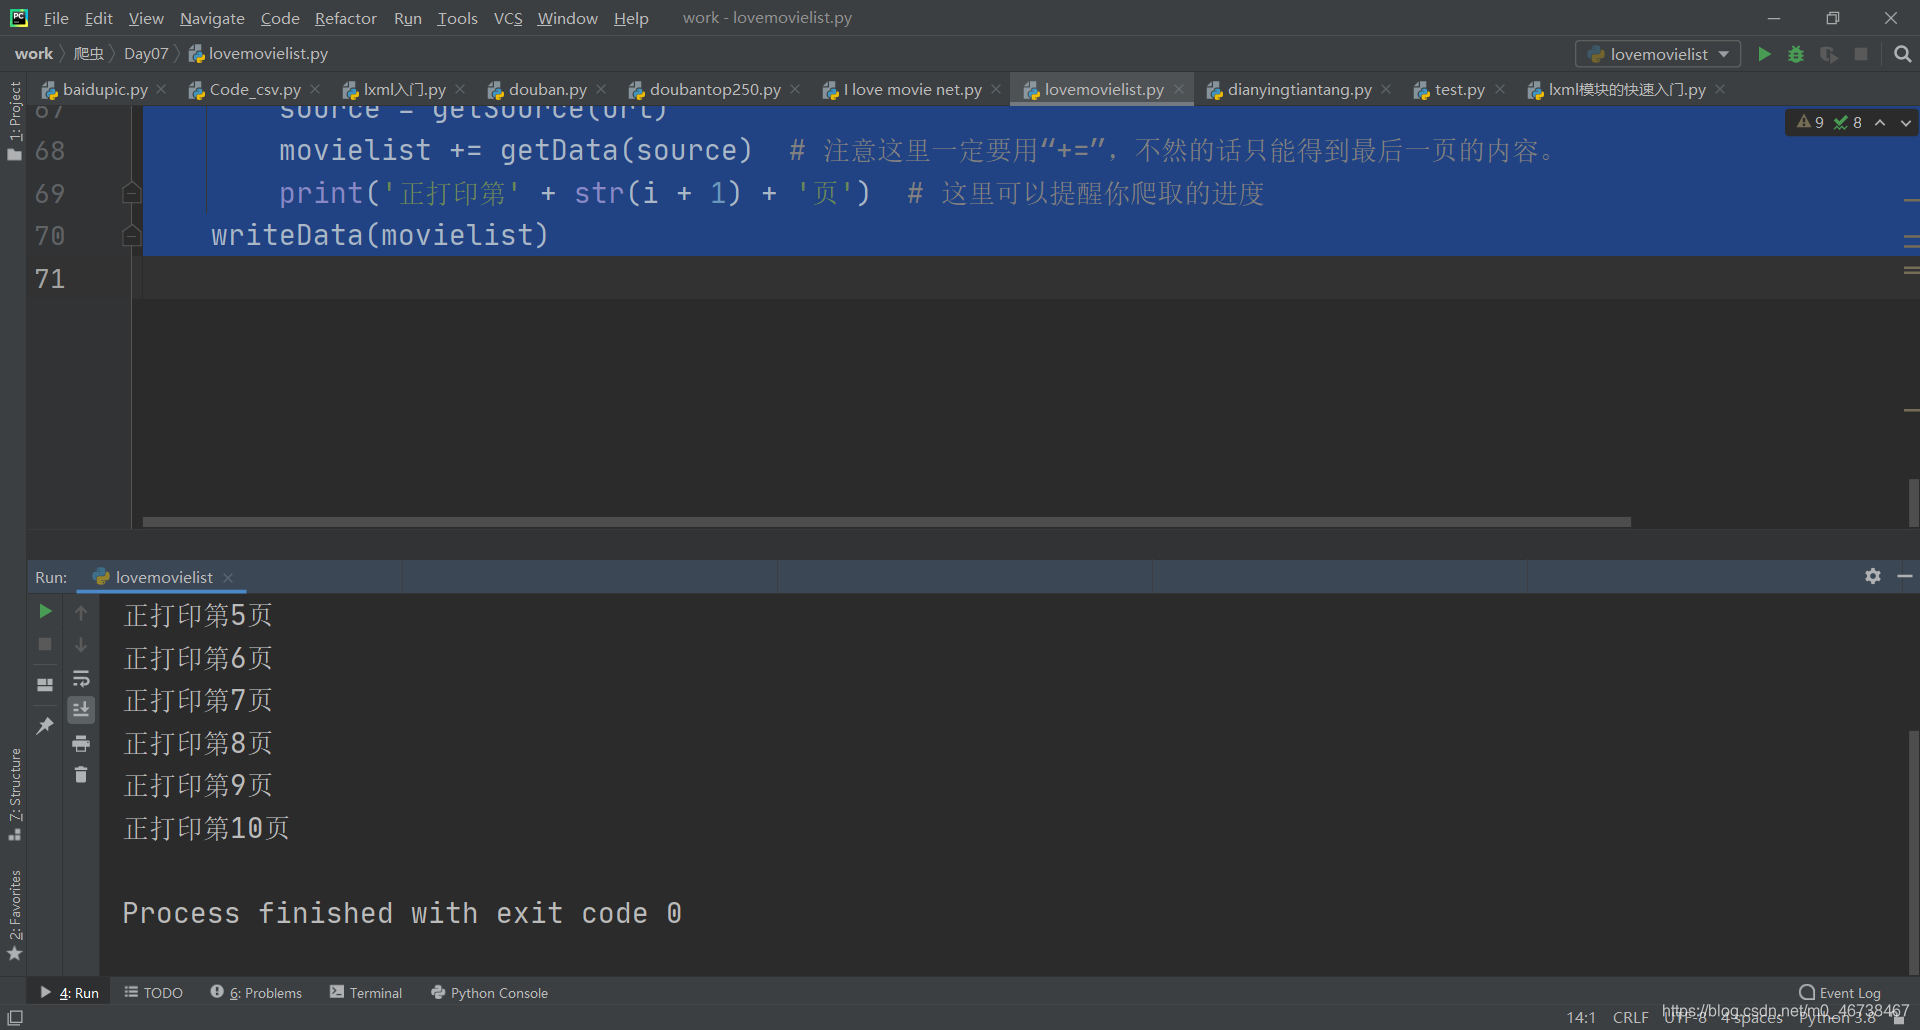Go up the stack trace arrow
This screenshot has height=1030, width=1920.
[x=81, y=612]
